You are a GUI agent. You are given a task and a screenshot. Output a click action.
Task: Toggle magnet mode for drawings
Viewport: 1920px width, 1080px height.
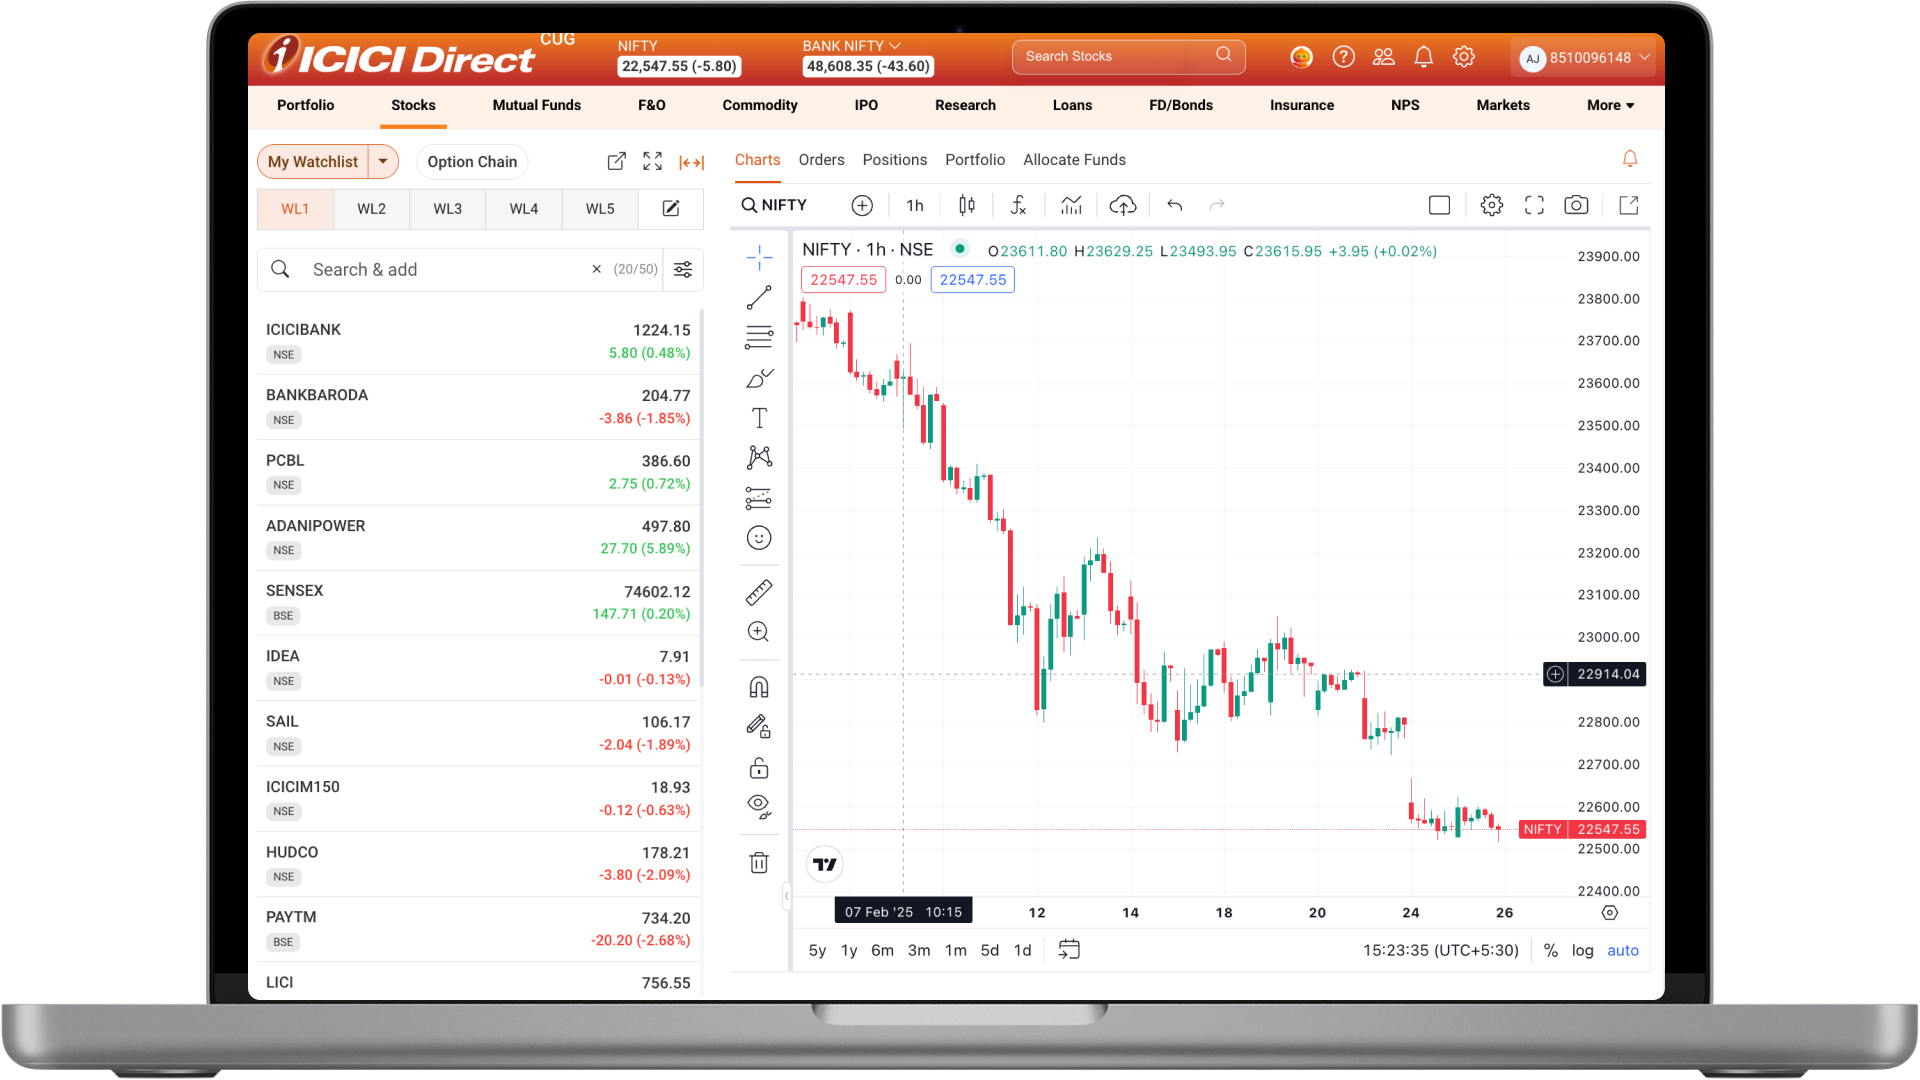(759, 687)
